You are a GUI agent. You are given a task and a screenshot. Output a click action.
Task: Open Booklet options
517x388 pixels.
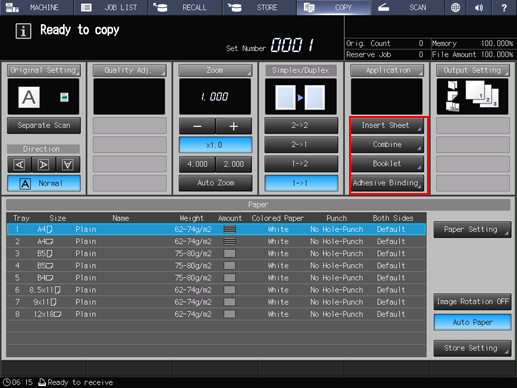(x=387, y=164)
